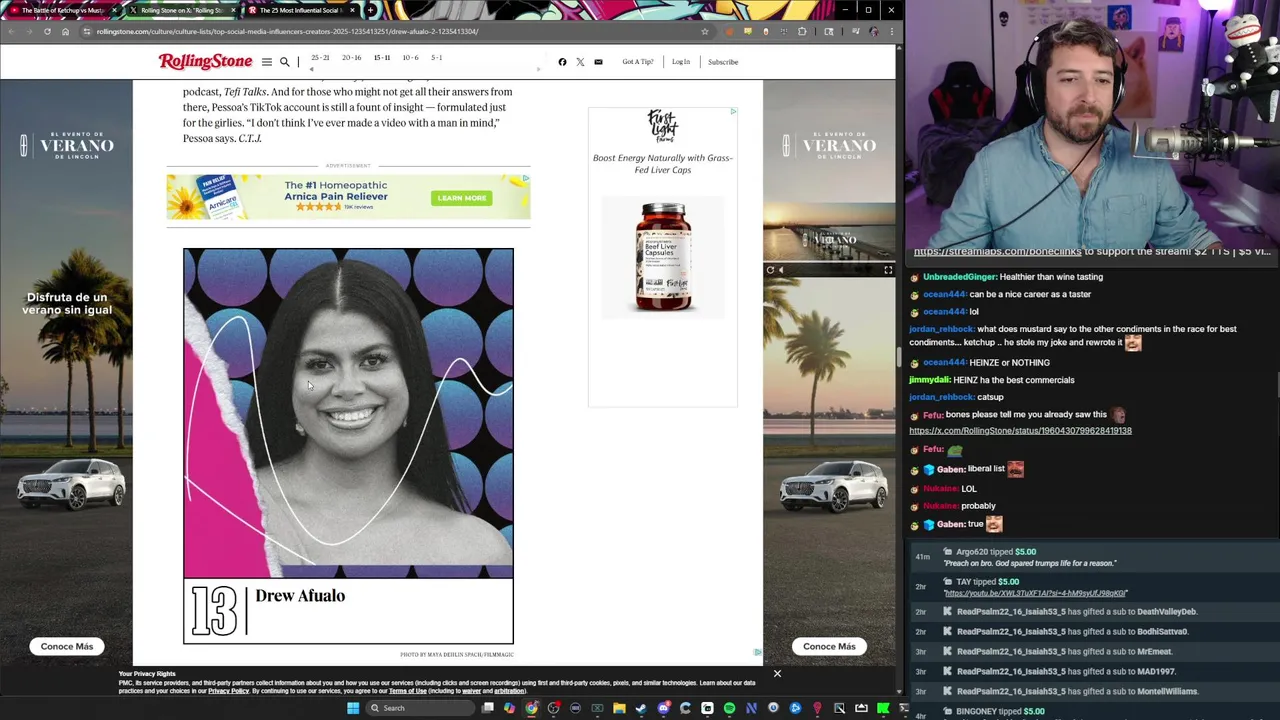Open the browser home page
The width and height of the screenshot is (1280, 720).
[x=65, y=31]
